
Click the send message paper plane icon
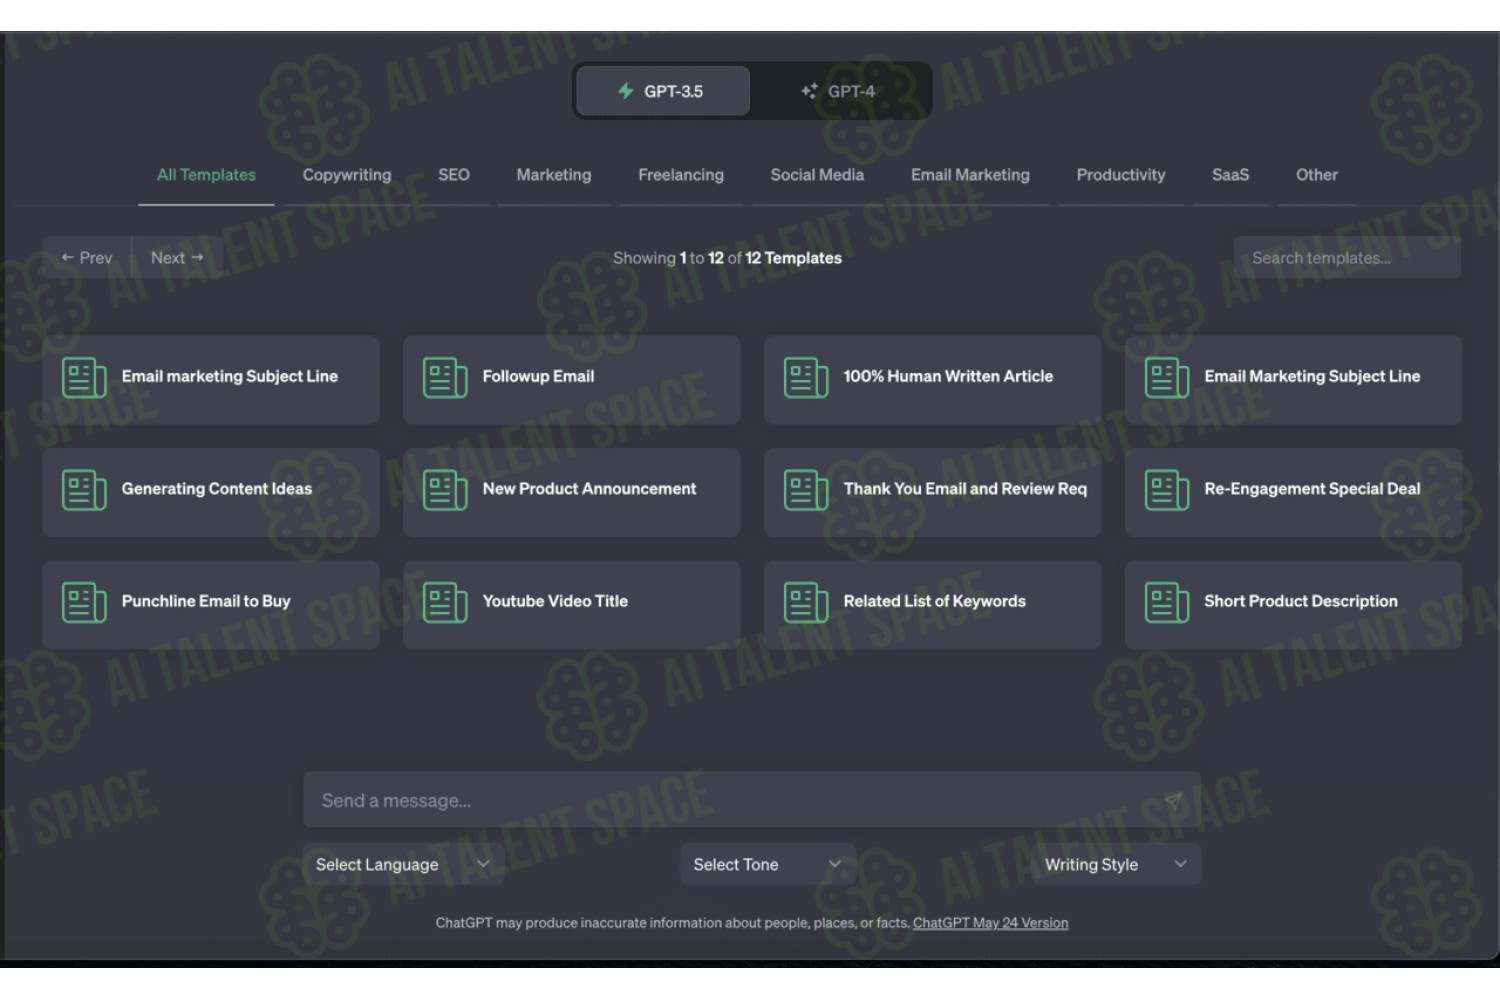pyautogui.click(x=1173, y=801)
